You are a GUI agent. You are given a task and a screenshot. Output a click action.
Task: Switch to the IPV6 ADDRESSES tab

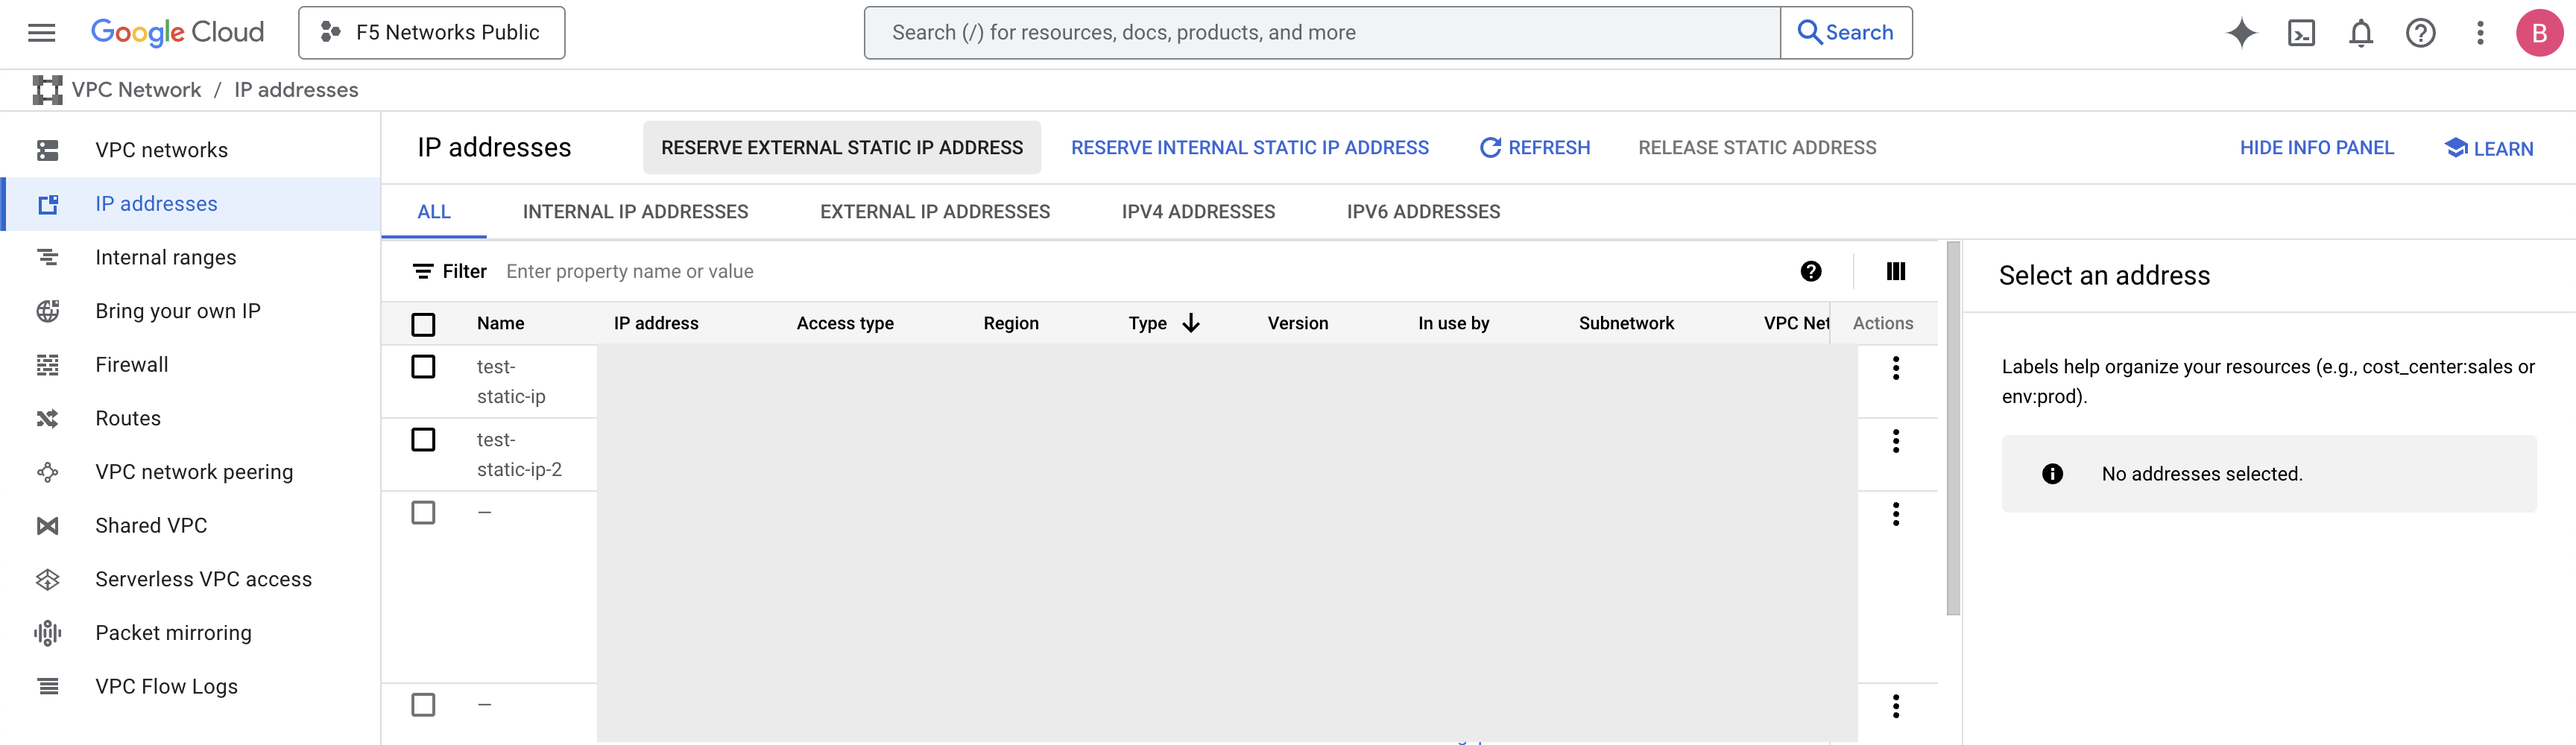[1423, 211]
